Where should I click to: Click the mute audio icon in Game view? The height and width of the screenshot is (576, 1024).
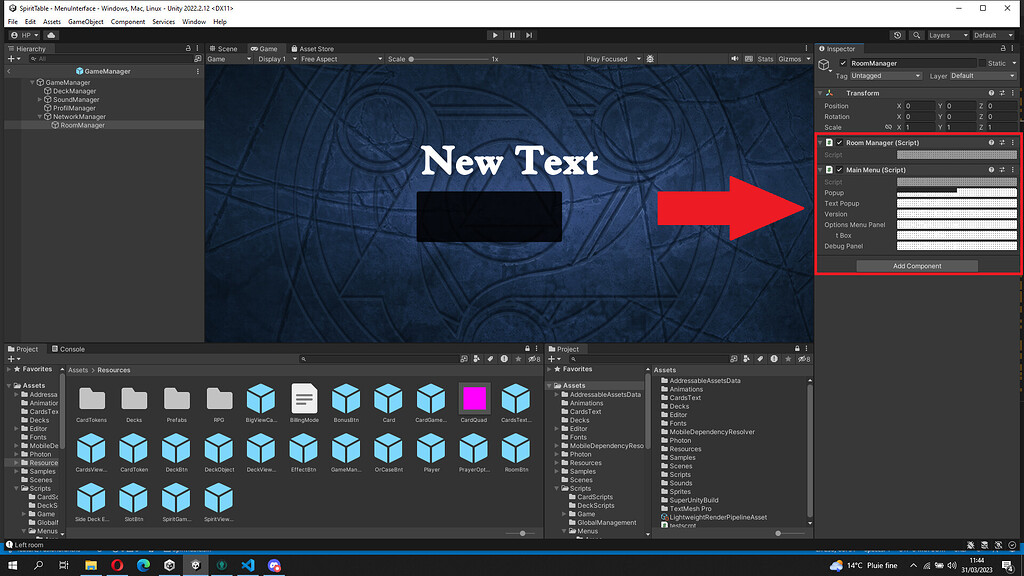pyautogui.click(x=735, y=59)
